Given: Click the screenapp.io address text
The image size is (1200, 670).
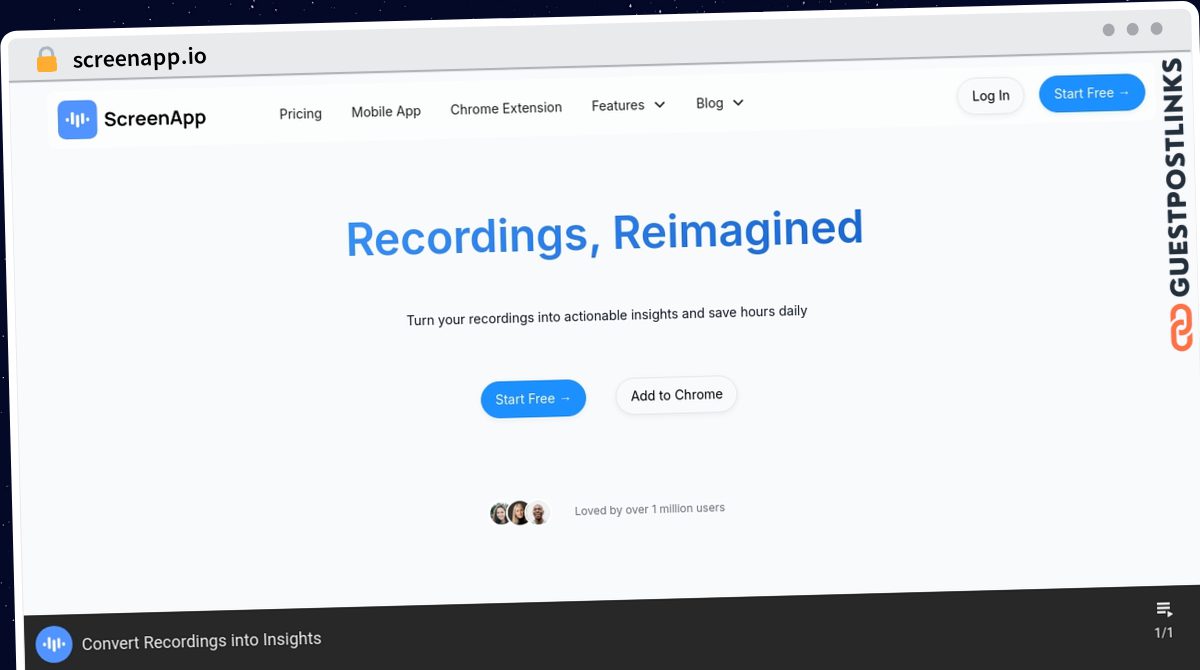Looking at the screenshot, I should click(140, 58).
